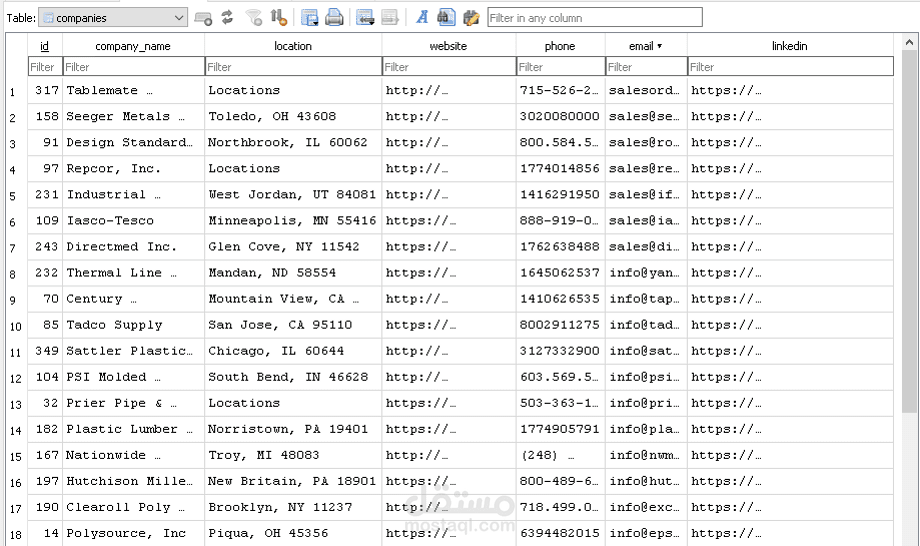Sort by the id column header
The height and width of the screenshot is (546, 920).
coord(45,46)
